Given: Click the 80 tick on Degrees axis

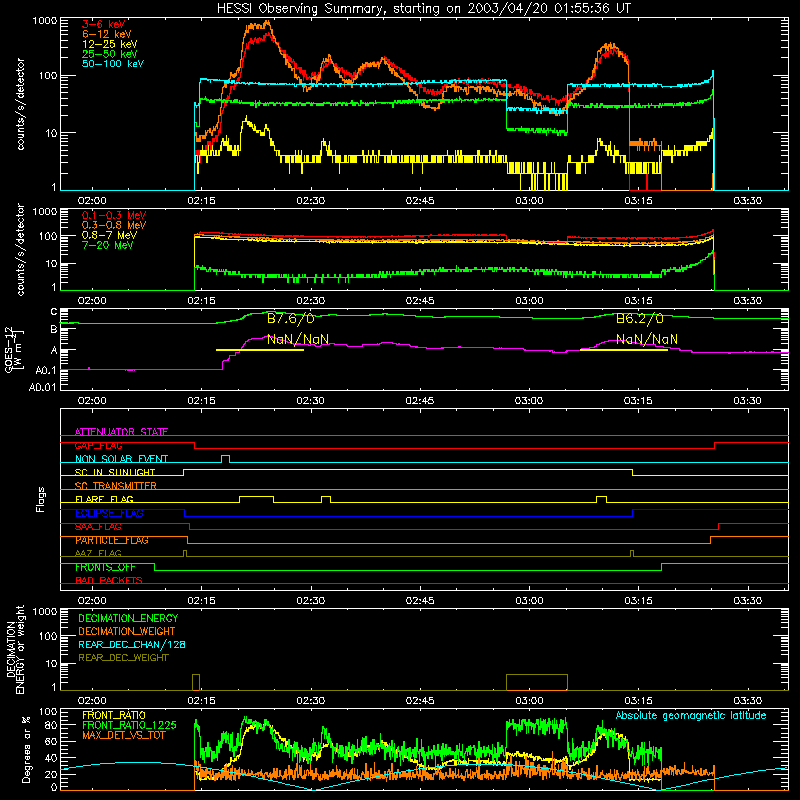Looking at the screenshot, I should (x=51, y=725).
